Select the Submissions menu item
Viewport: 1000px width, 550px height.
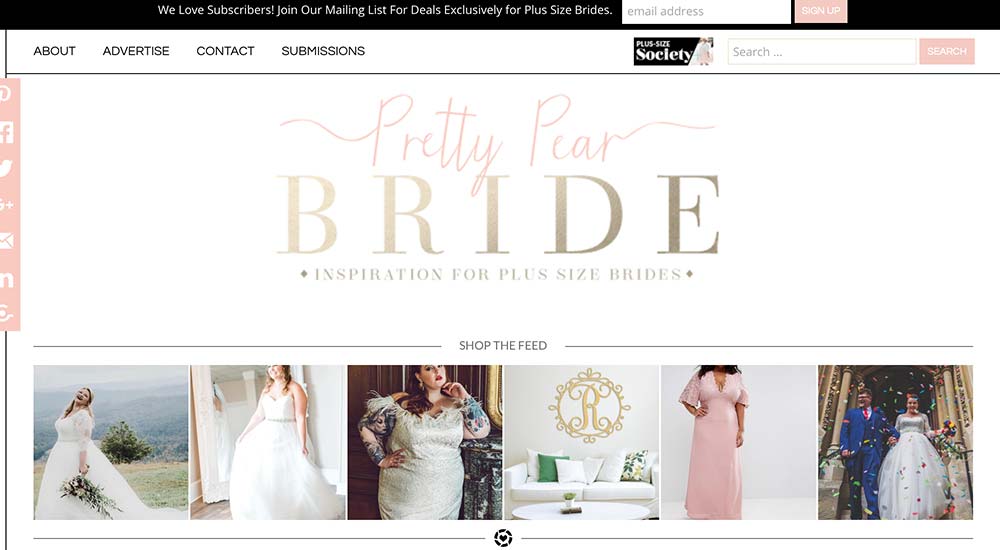(x=323, y=51)
